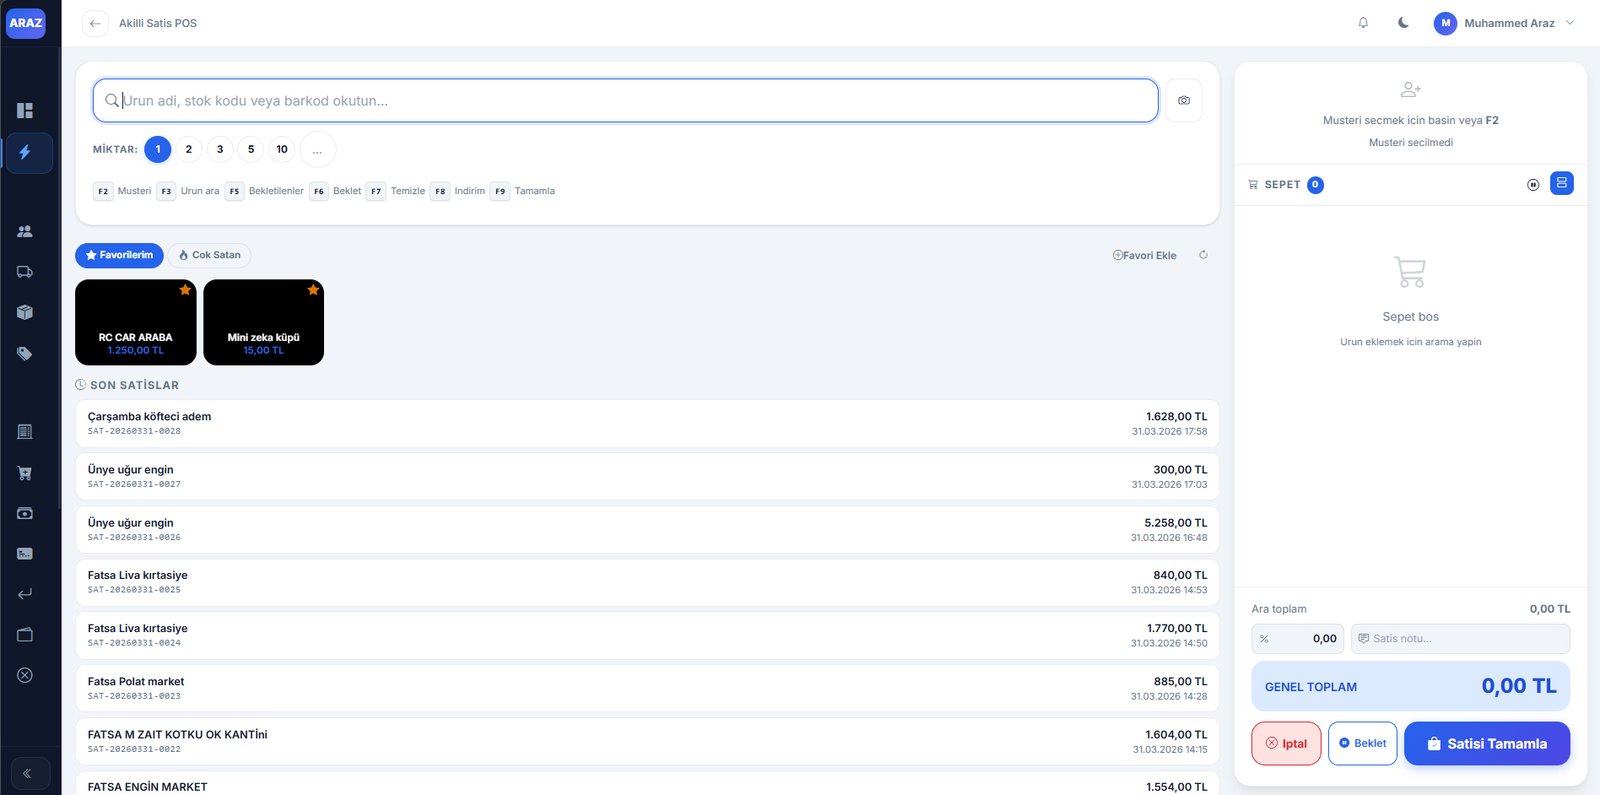This screenshot has height=795, width=1600.
Task: Expand custom quantity with the ellipsis button
Action: [x=317, y=150]
